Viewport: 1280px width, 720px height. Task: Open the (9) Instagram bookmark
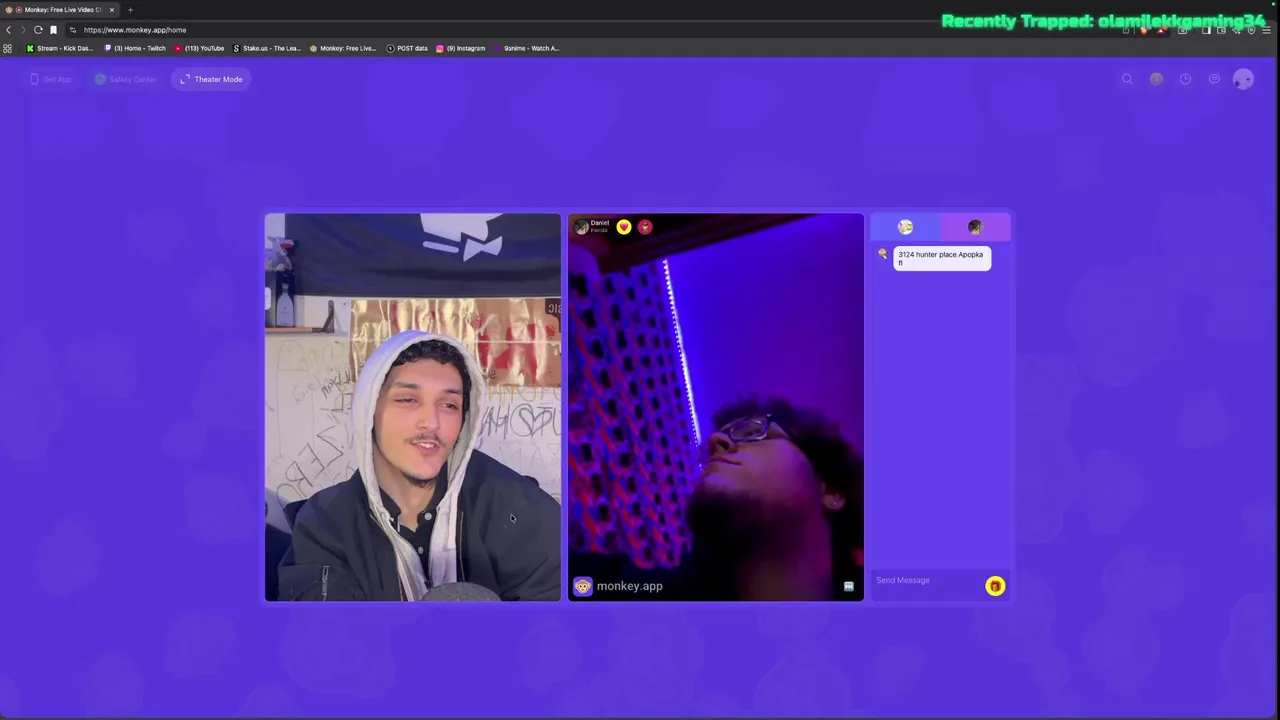[x=461, y=48]
